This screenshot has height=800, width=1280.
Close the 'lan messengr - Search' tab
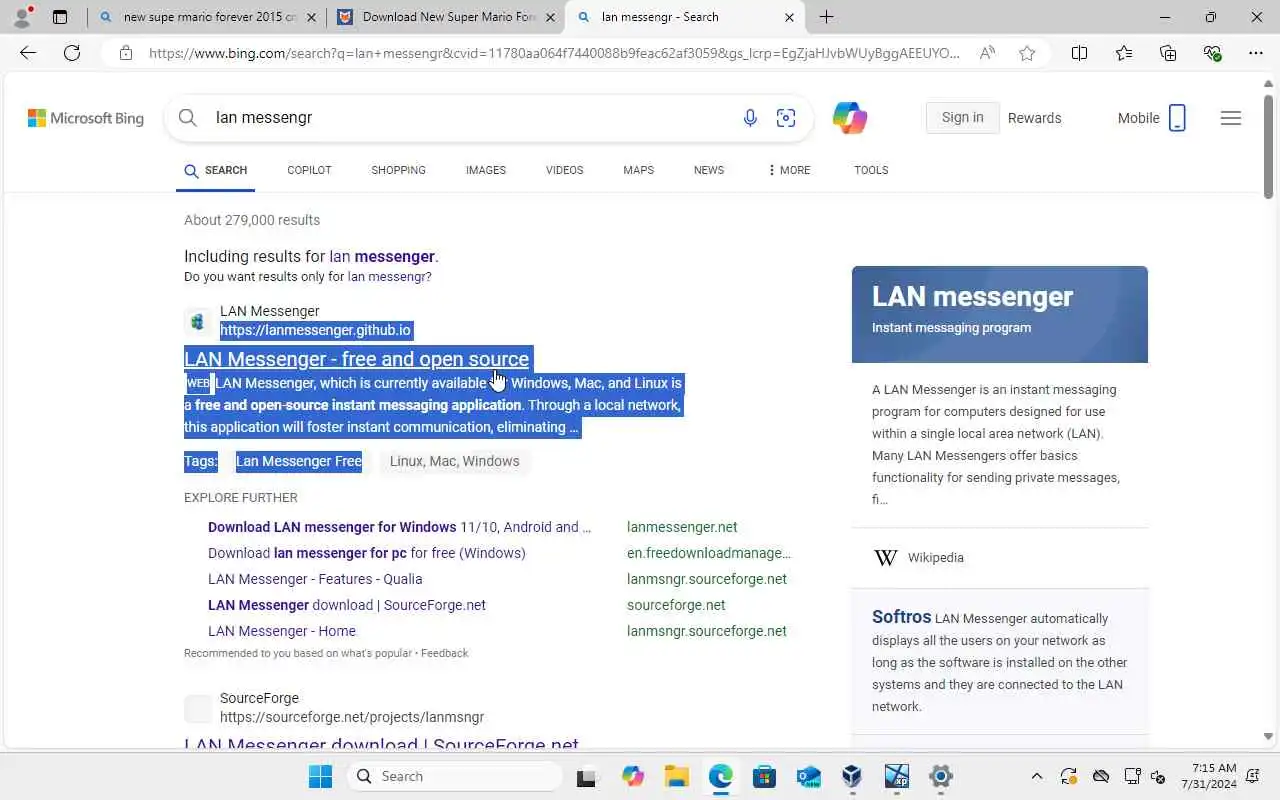click(x=789, y=17)
